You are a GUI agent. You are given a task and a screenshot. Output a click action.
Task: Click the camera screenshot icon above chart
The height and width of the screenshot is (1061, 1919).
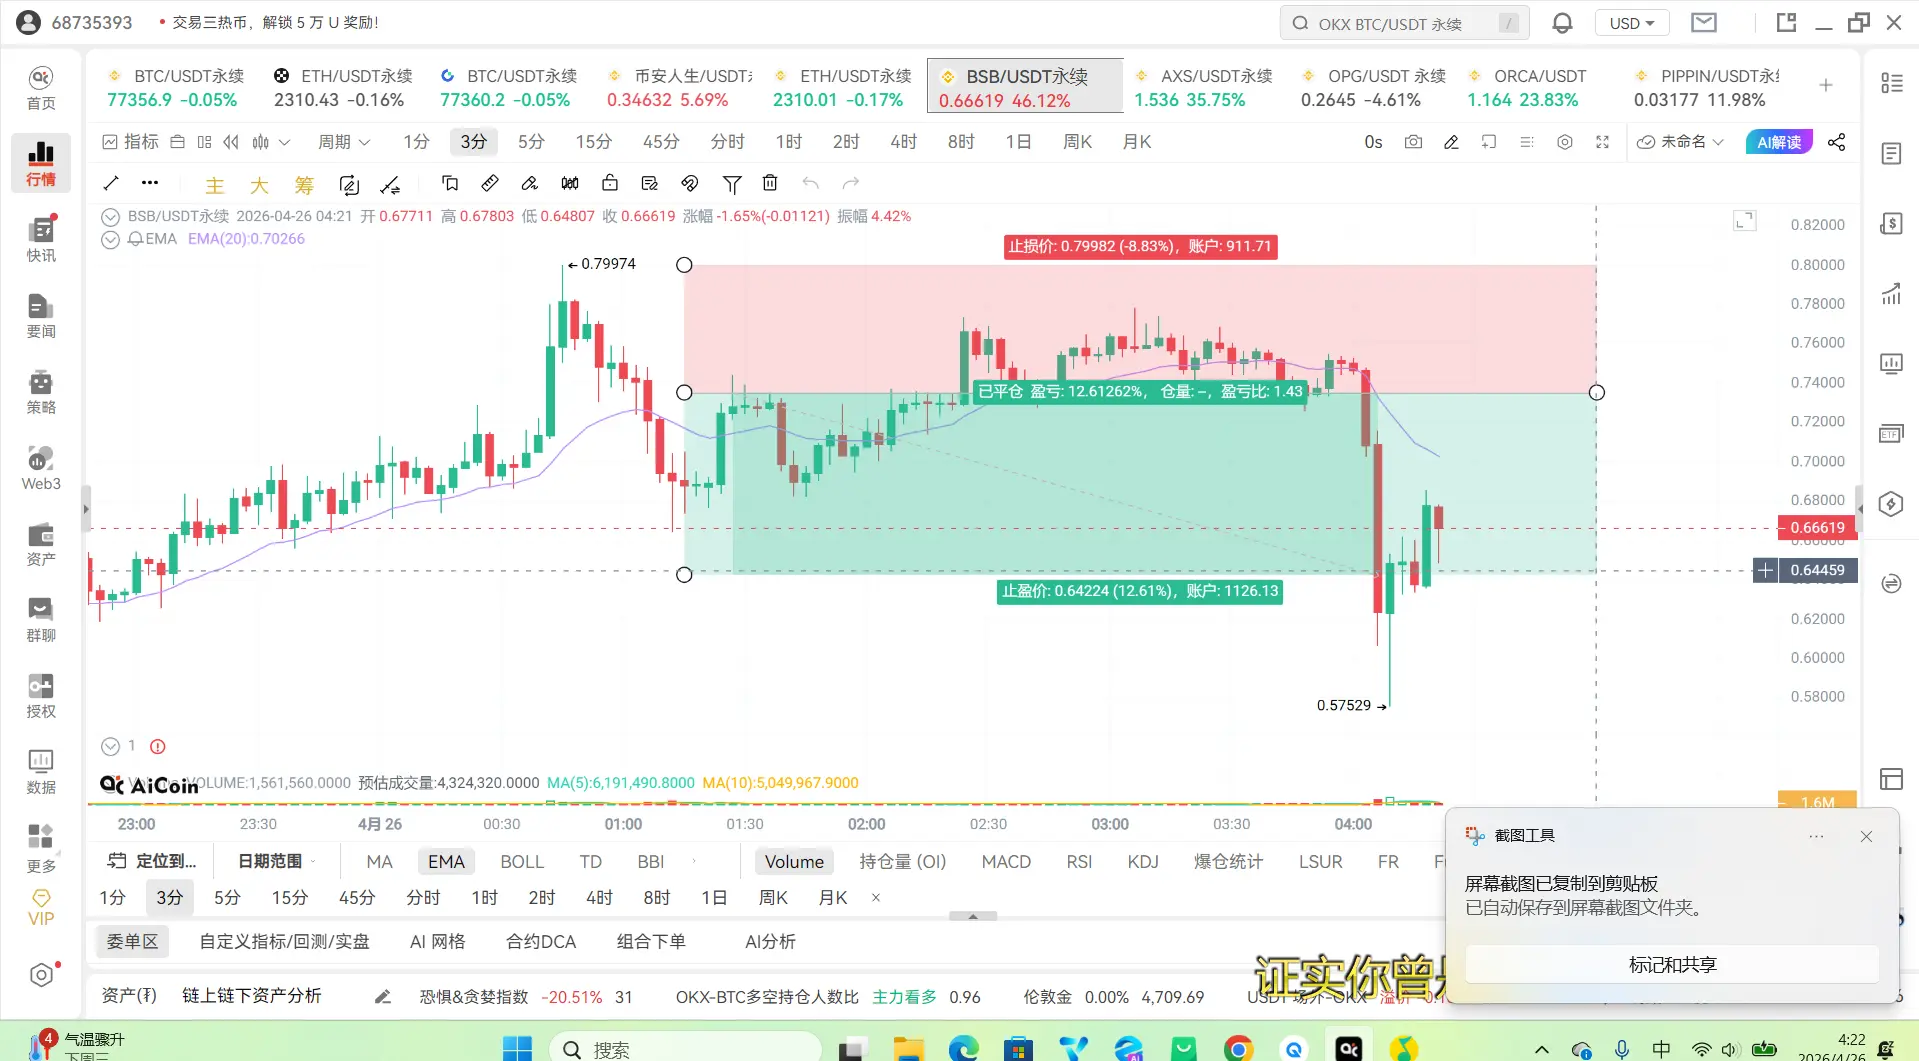[1413, 142]
